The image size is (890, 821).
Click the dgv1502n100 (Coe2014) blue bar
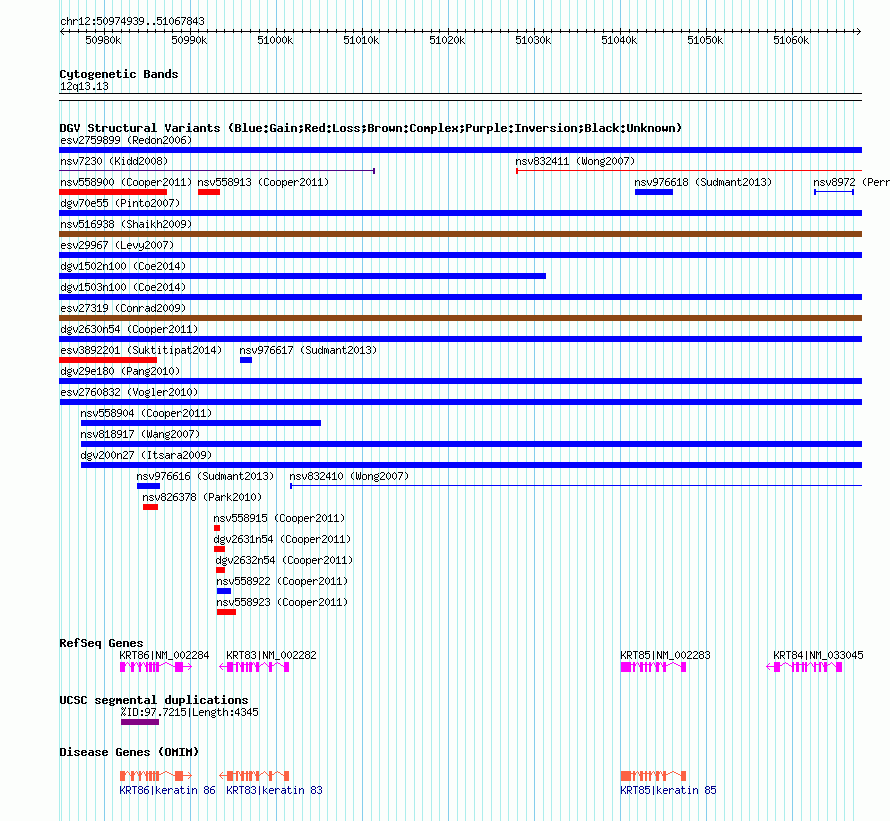303,276
